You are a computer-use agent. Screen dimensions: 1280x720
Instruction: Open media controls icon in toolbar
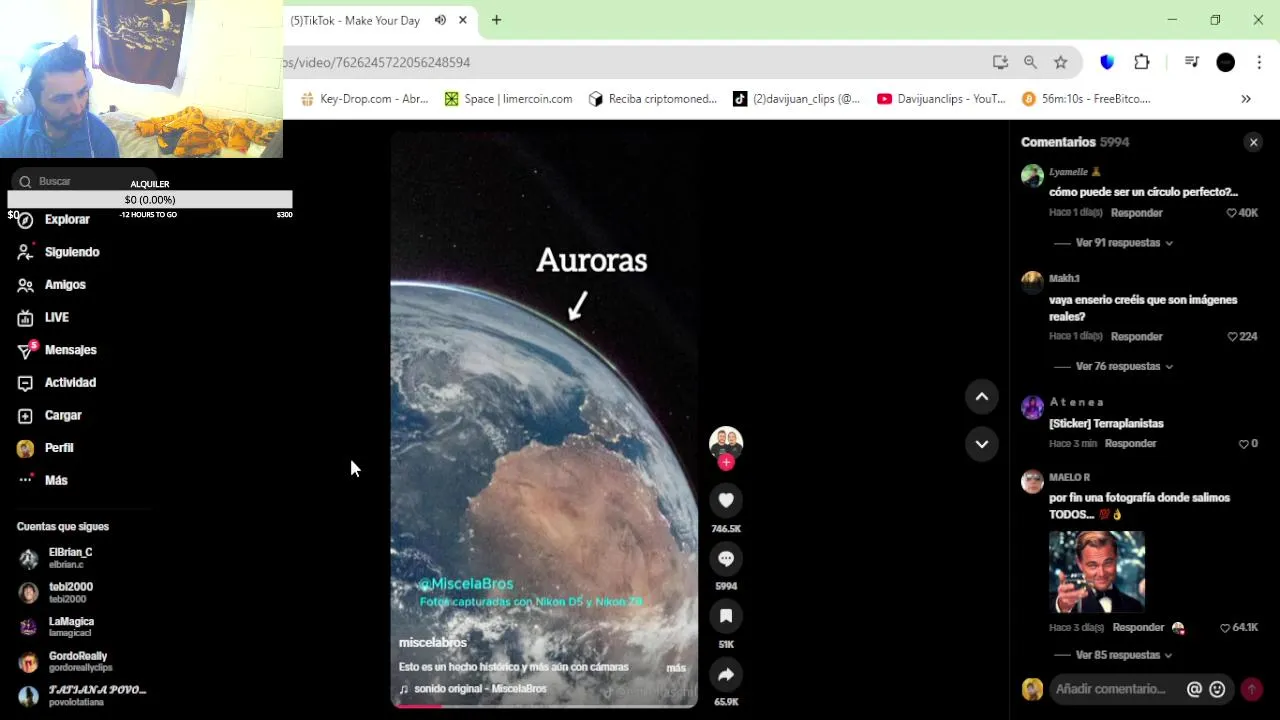pos(1191,62)
